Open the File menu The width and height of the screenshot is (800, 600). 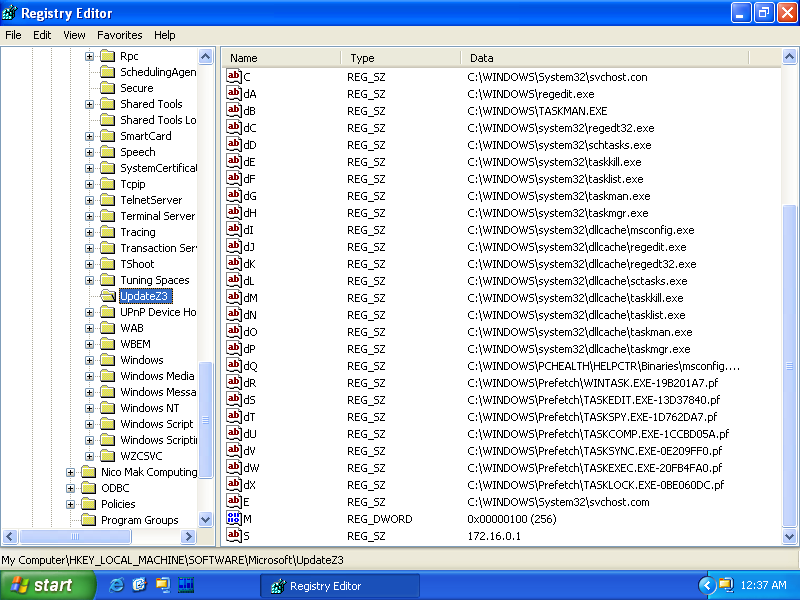click(13, 35)
